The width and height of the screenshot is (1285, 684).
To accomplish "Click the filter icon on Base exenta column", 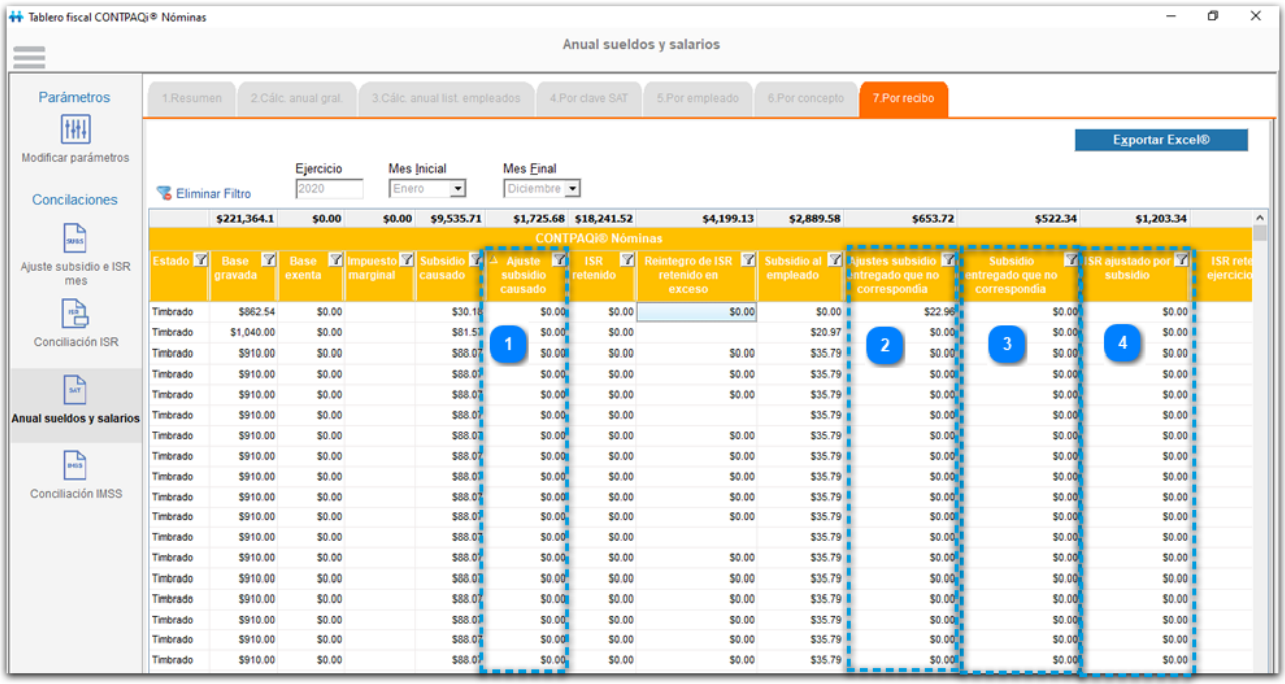I will tap(336, 260).
